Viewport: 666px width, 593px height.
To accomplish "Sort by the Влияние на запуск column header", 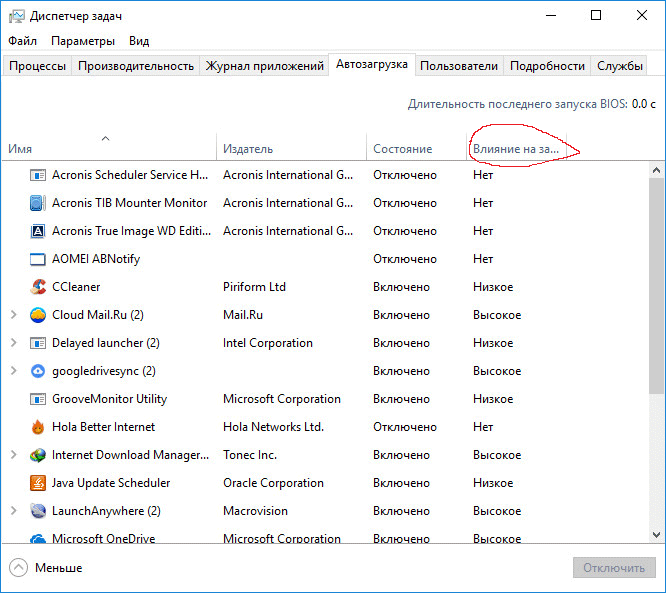I will click(x=516, y=147).
